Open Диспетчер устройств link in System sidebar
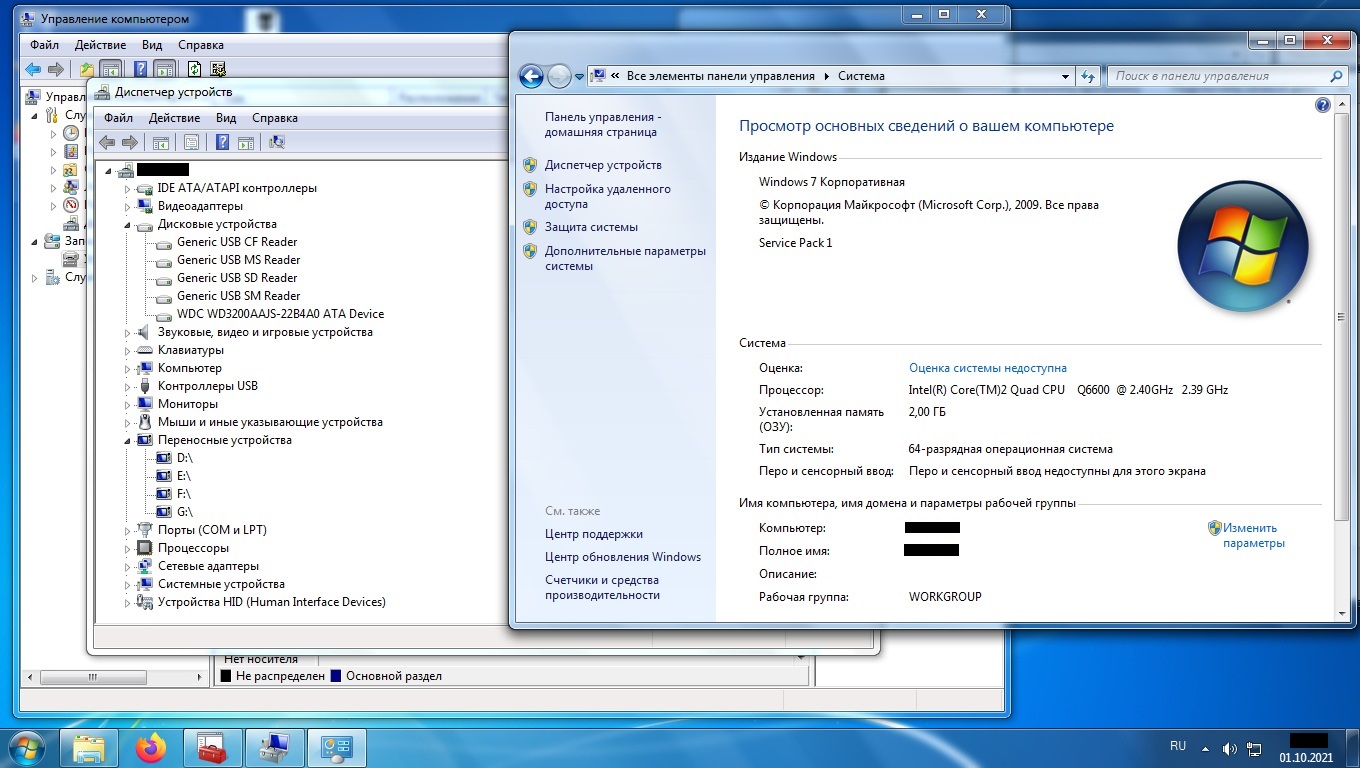The image size is (1360, 768). [603, 165]
